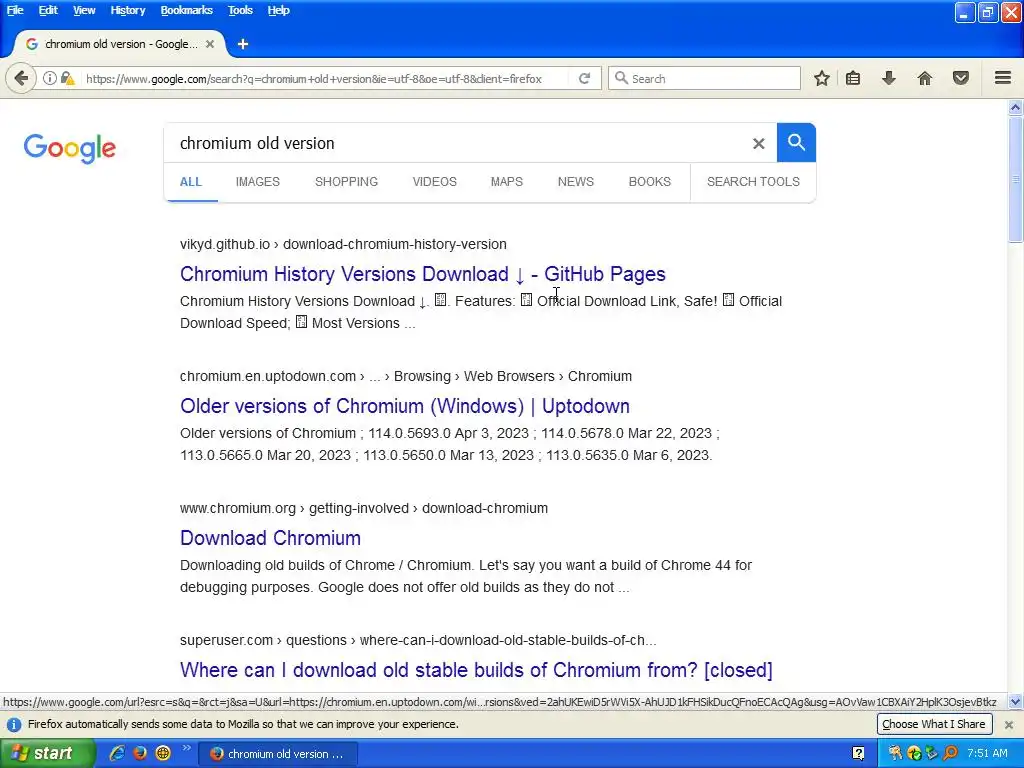
Task: Focus the Firefox Search box
Action: pos(704,78)
